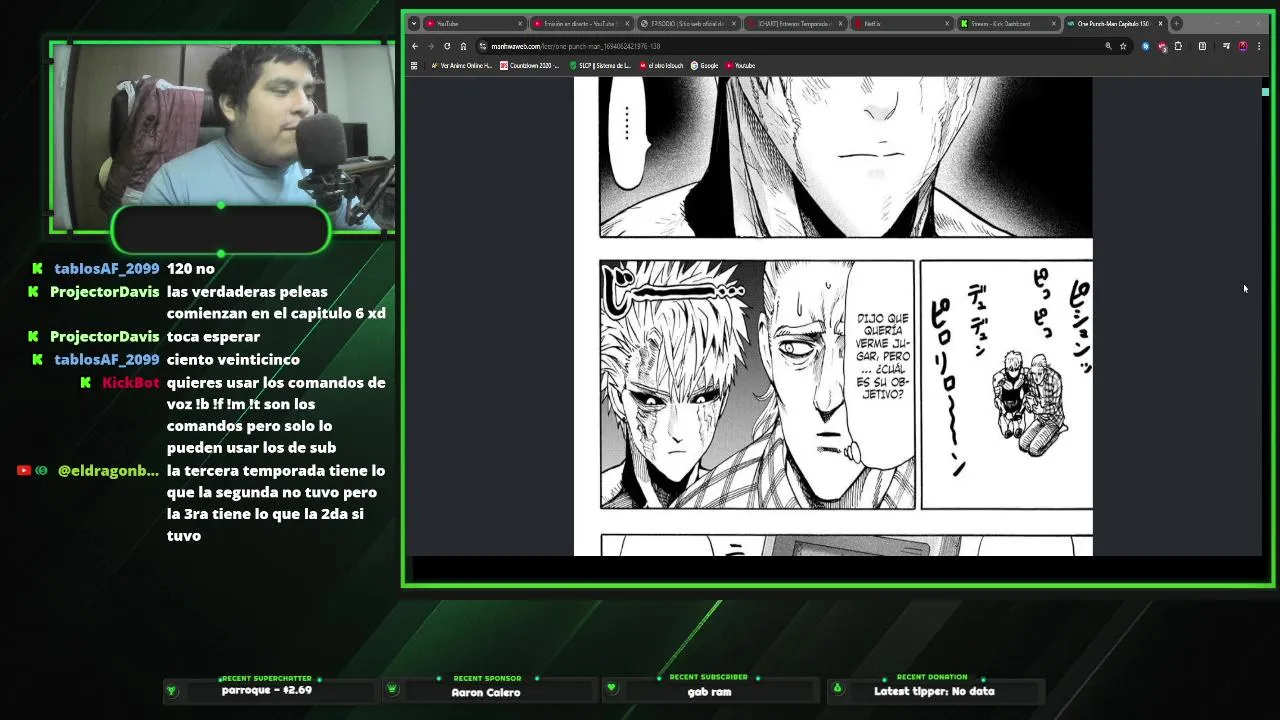Image resolution: width=1280 pixels, height=720 pixels.
Task: Click the heart icon beside gab ram
Action: (612, 688)
